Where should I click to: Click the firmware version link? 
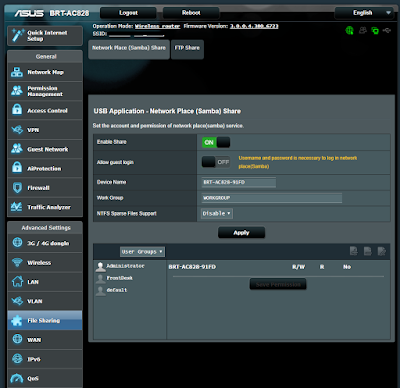(254, 26)
